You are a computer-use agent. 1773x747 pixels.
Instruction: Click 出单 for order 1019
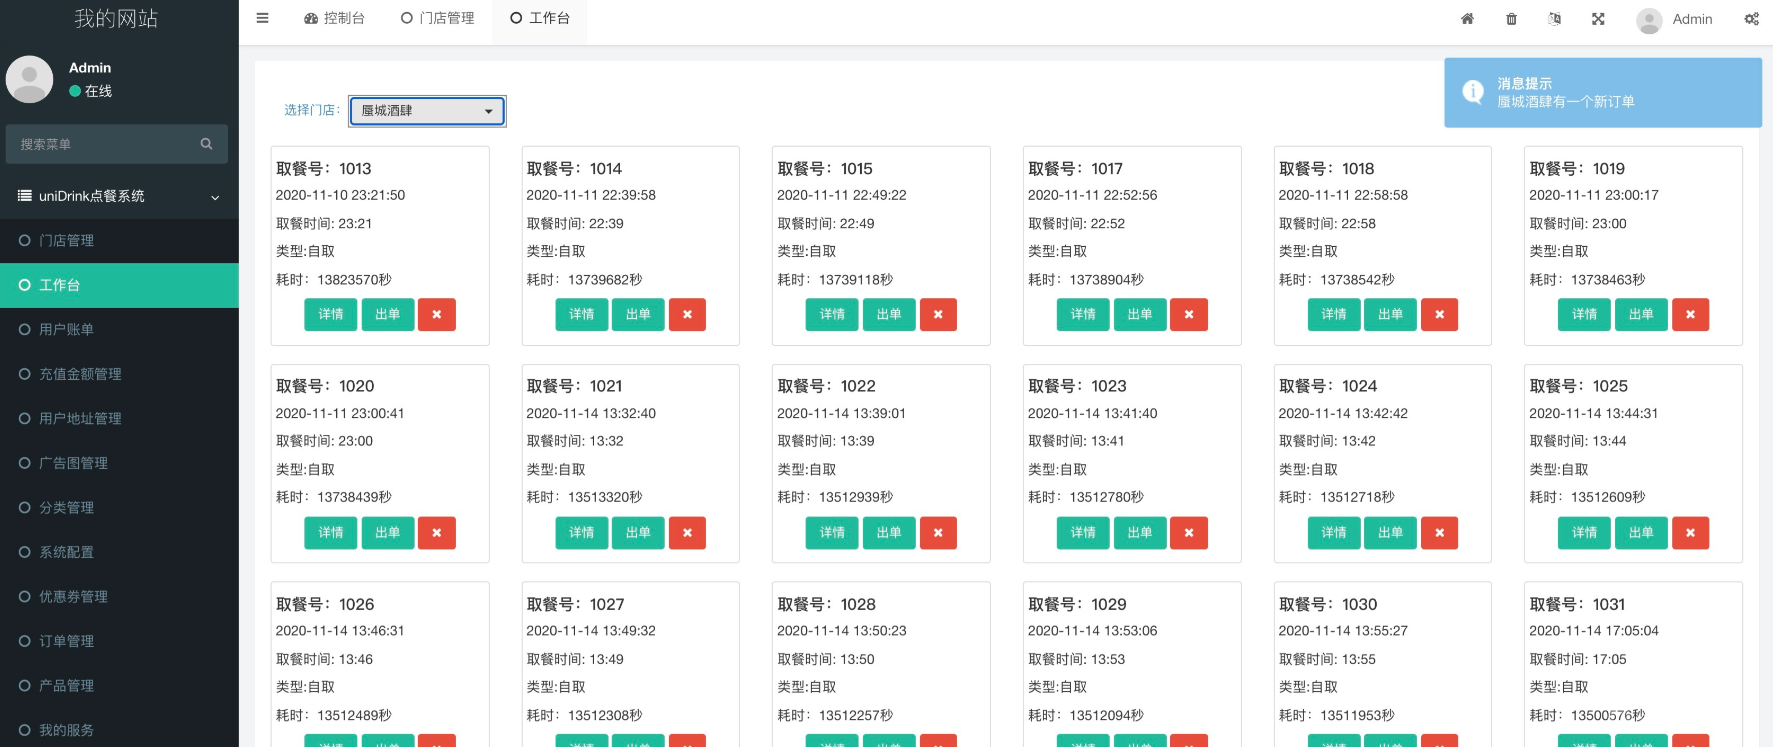click(x=1641, y=314)
